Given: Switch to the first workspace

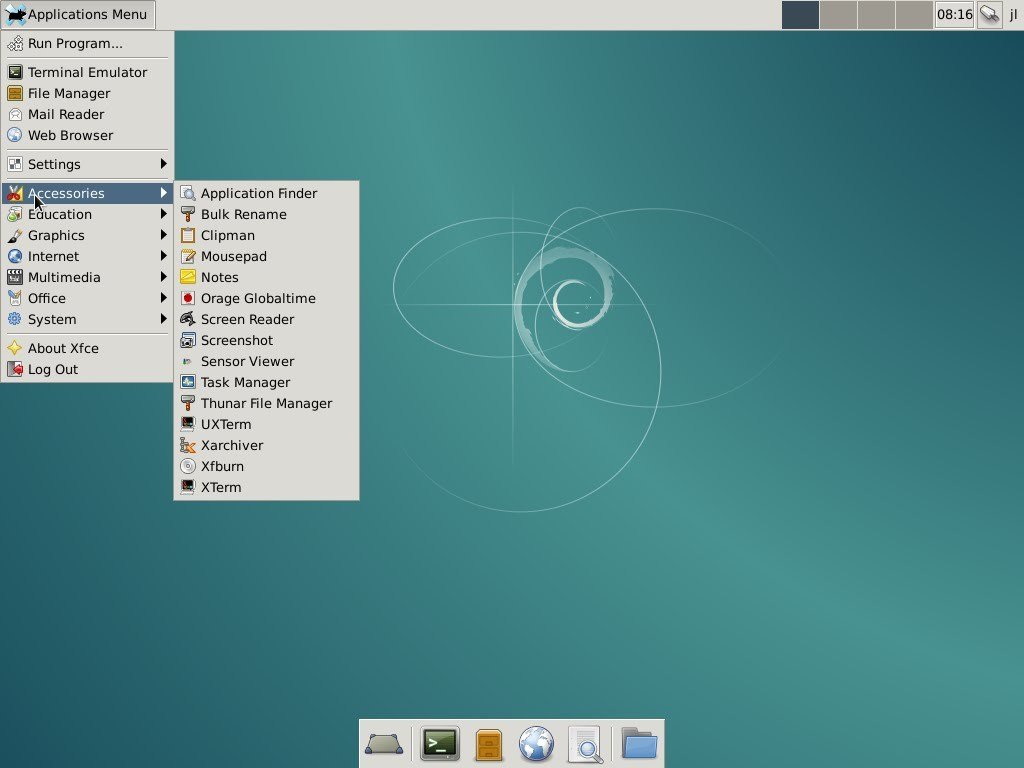Looking at the screenshot, I should pyautogui.click(x=800, y=14).
